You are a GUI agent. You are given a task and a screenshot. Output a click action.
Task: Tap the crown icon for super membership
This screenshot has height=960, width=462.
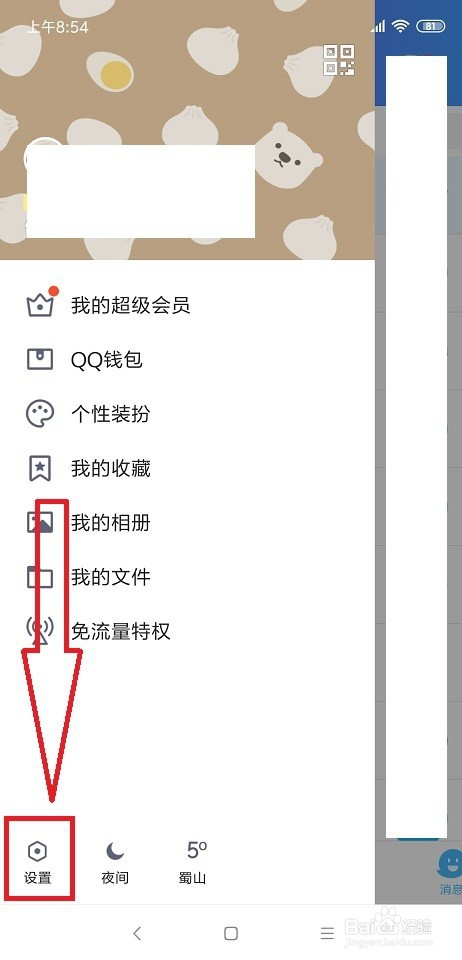click(40, 303)
